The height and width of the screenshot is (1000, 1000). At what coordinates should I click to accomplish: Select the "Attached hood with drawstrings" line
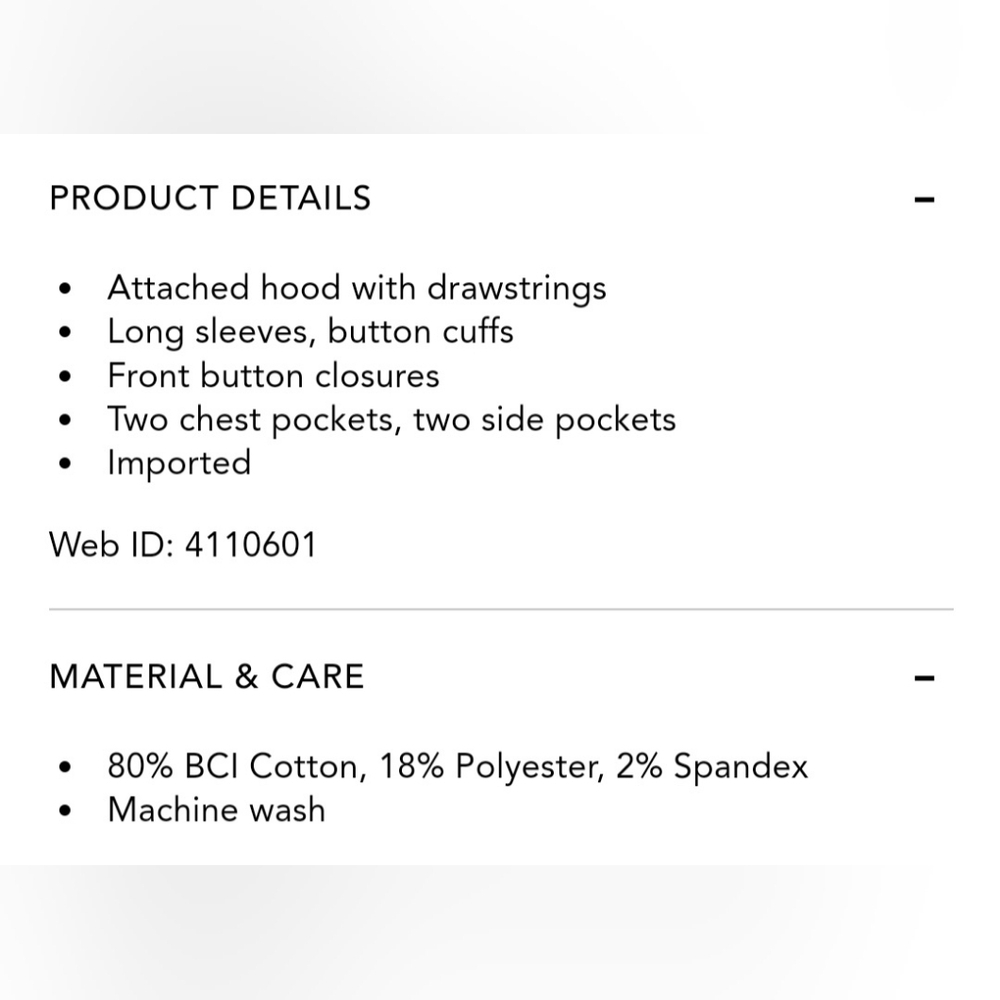click(356, 288)
